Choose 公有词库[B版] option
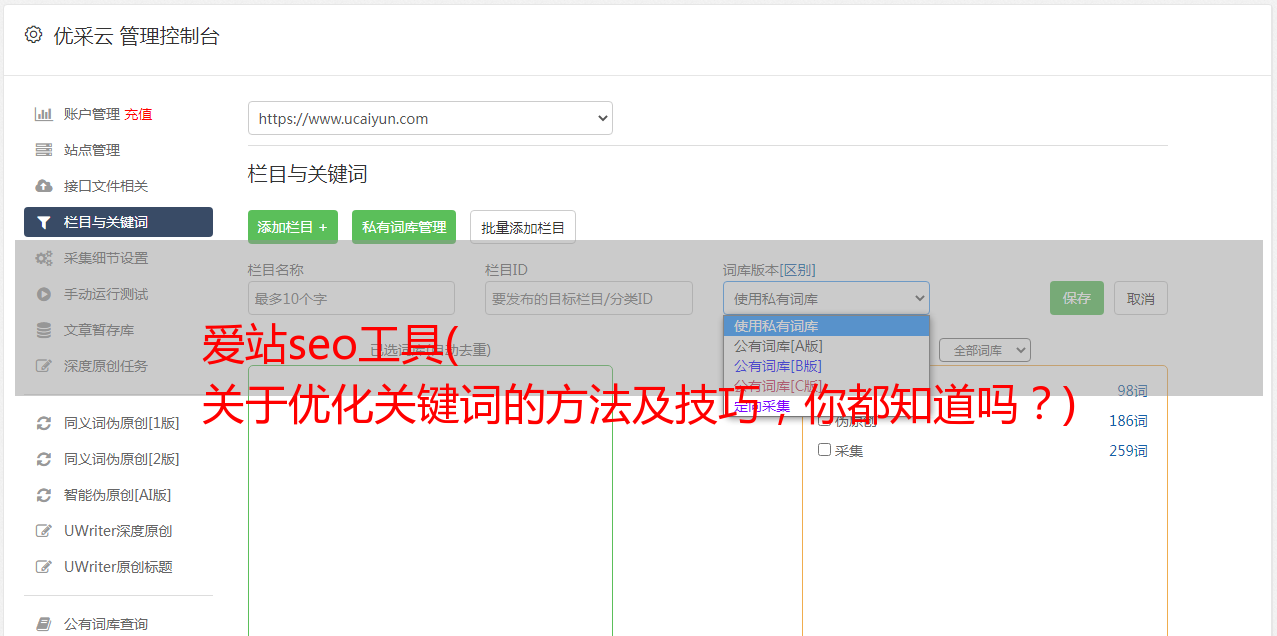Image resolution: width=1277 pixels, height=636 pixels. 826,366
